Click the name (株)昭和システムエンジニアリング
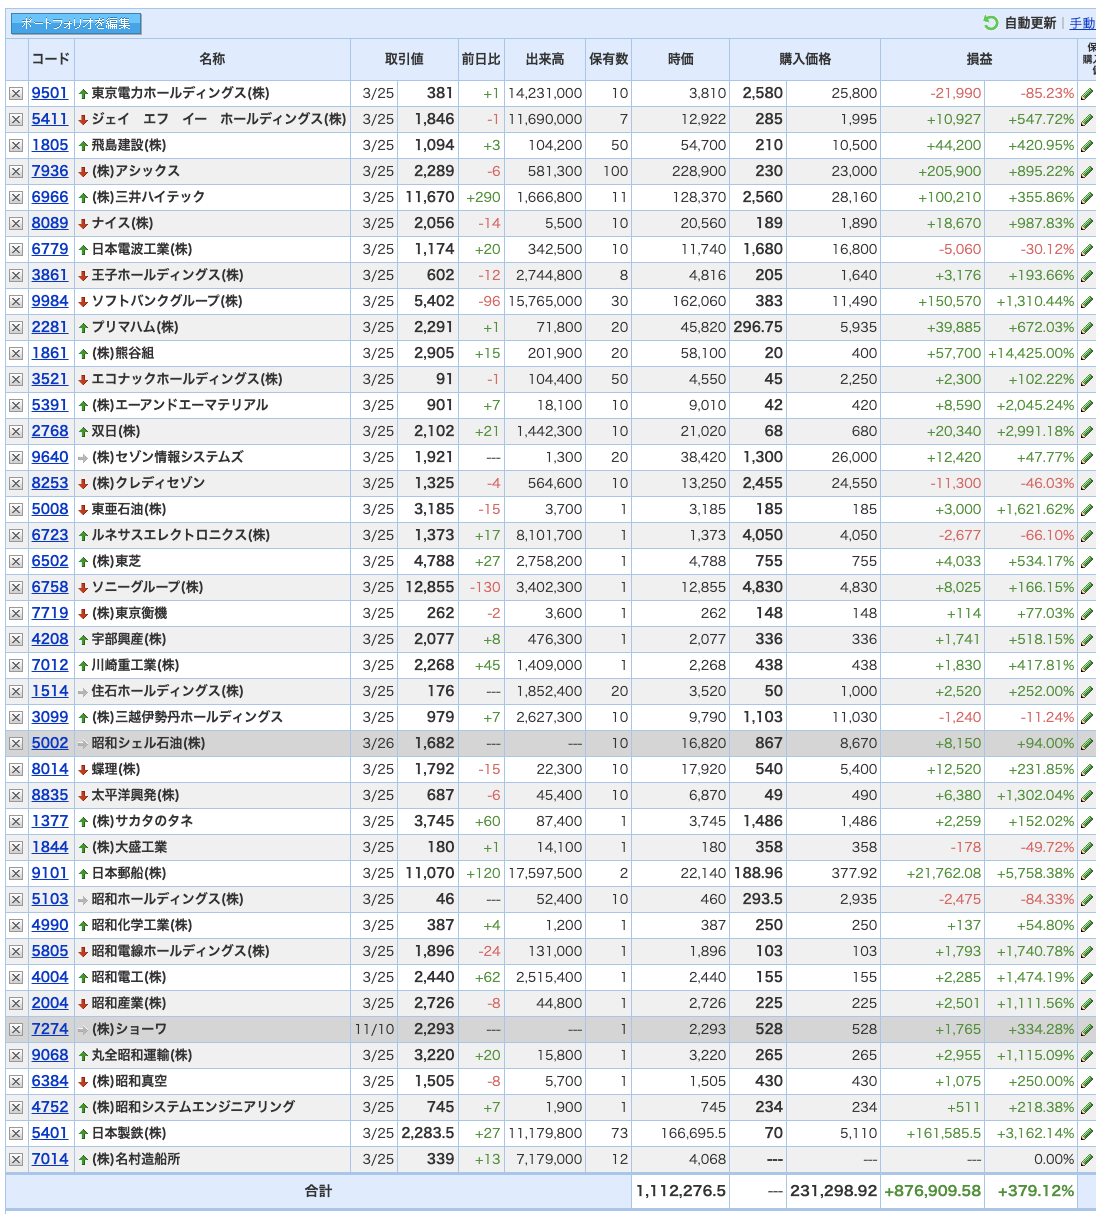Screen dimensions: 1096x1214 point(194,1107)
